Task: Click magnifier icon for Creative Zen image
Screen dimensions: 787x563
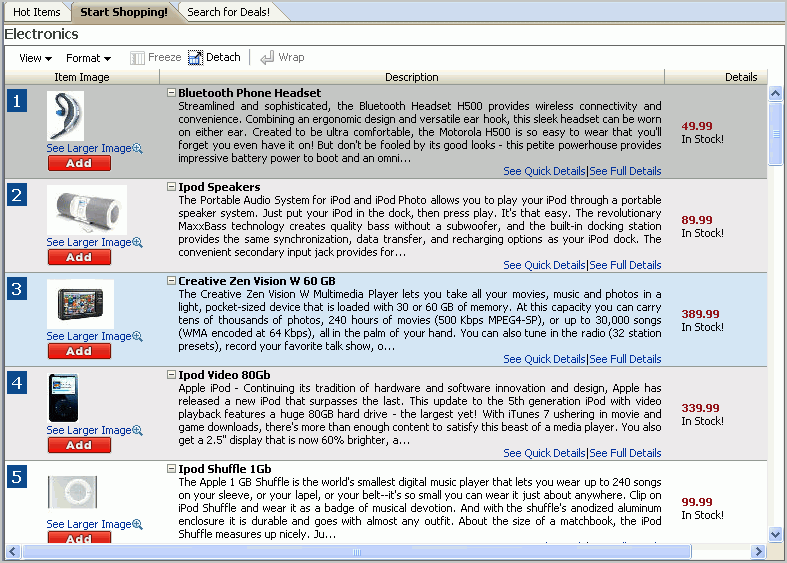Action: (x=138, y=336)
